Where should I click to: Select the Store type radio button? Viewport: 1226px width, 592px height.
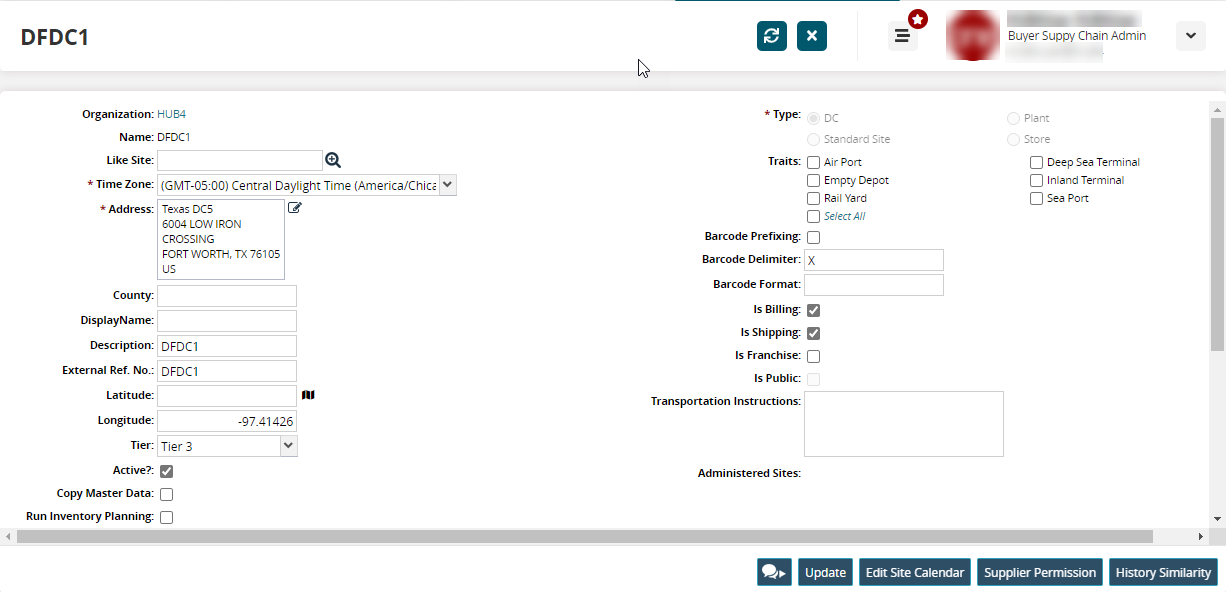click(x=1013, y=139)
